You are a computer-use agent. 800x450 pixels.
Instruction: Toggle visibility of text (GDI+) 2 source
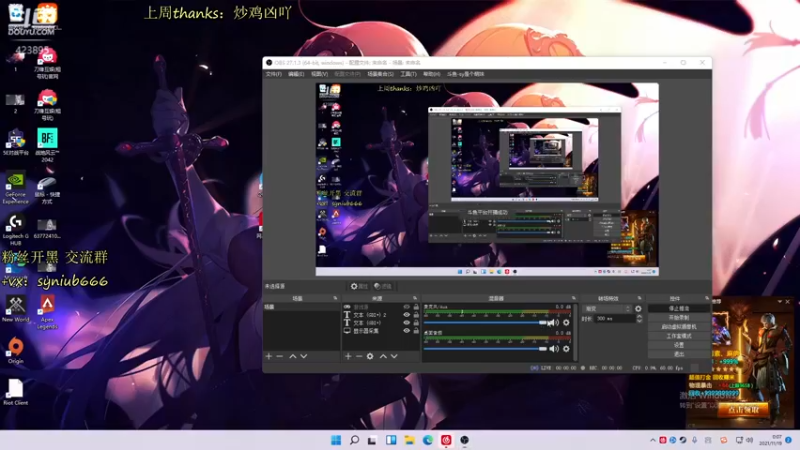coord(407,315)
